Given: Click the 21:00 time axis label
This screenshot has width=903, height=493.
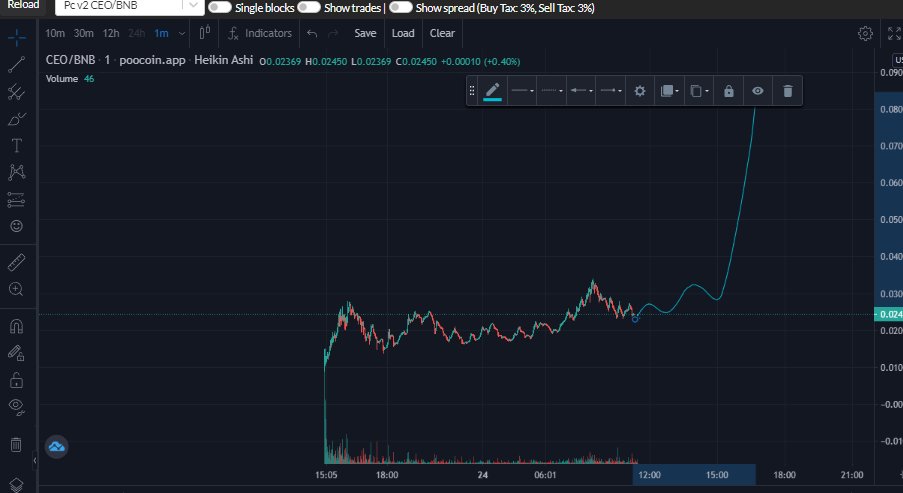Looking at the screenshot, I should pyautogui.click(x=852, y=475).
